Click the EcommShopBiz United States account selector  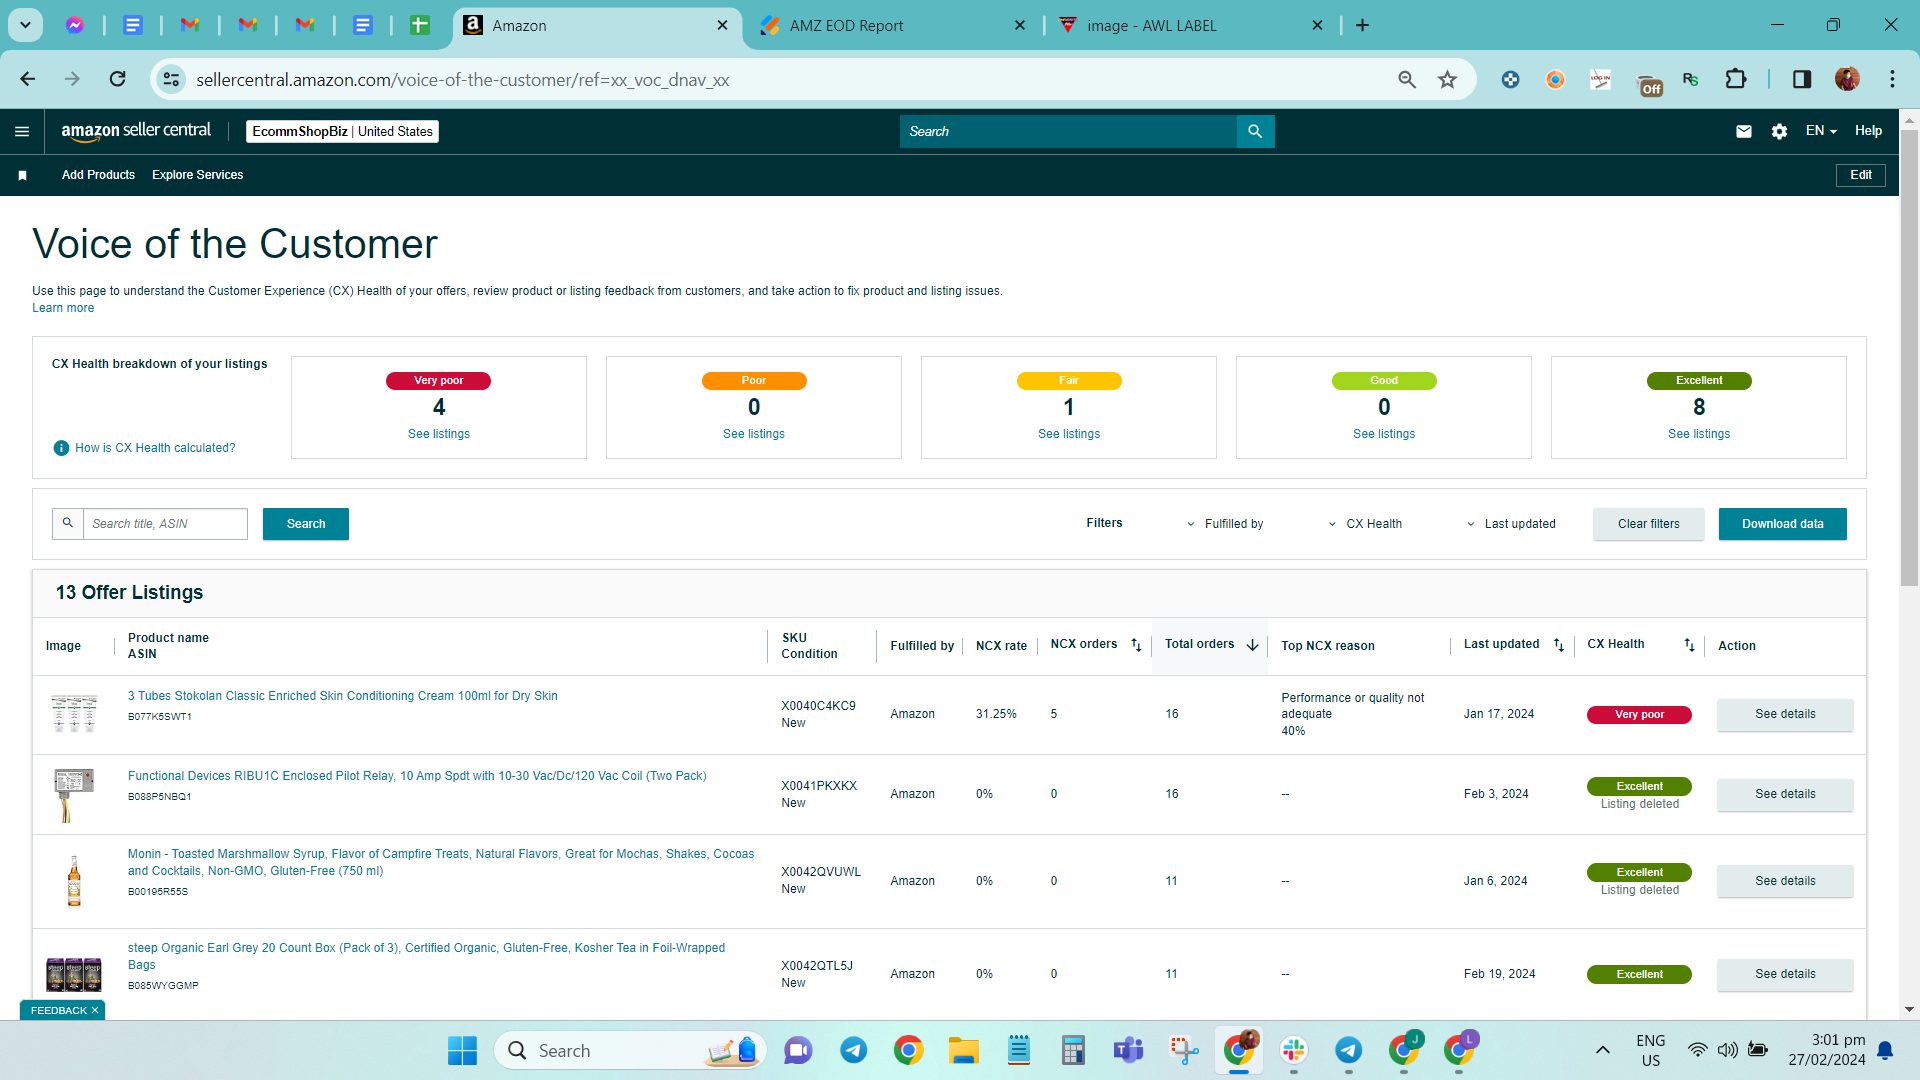coord(342,131)
